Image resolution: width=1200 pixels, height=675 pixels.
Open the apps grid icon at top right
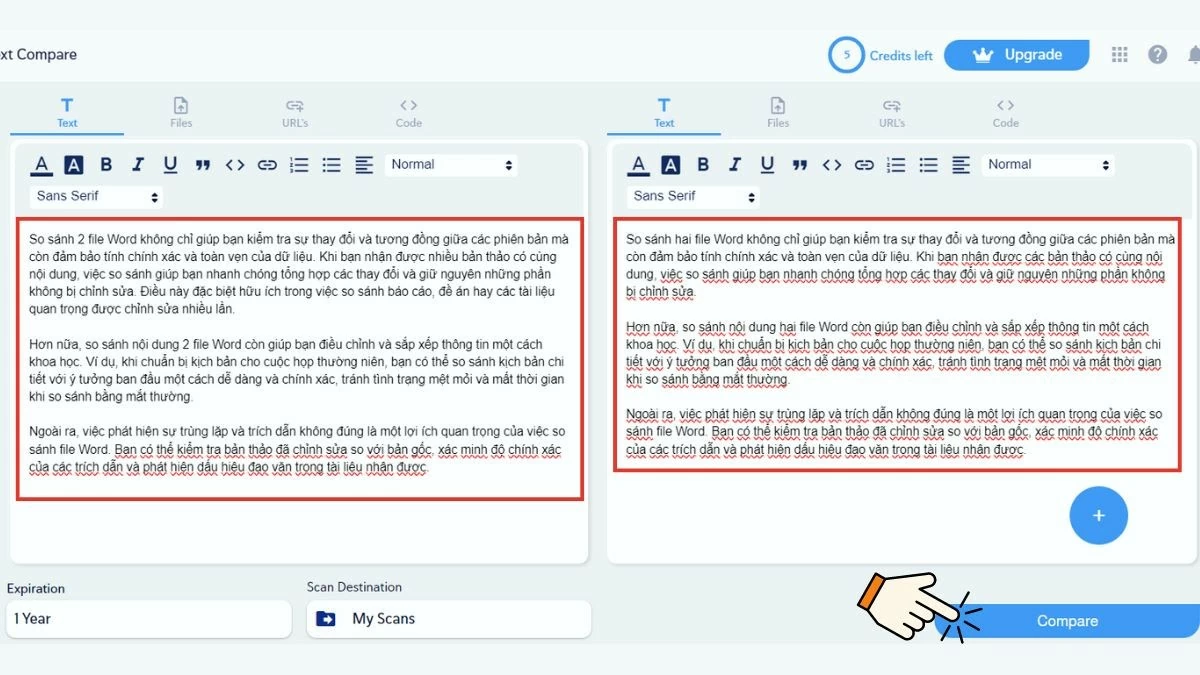(1119, 54)
